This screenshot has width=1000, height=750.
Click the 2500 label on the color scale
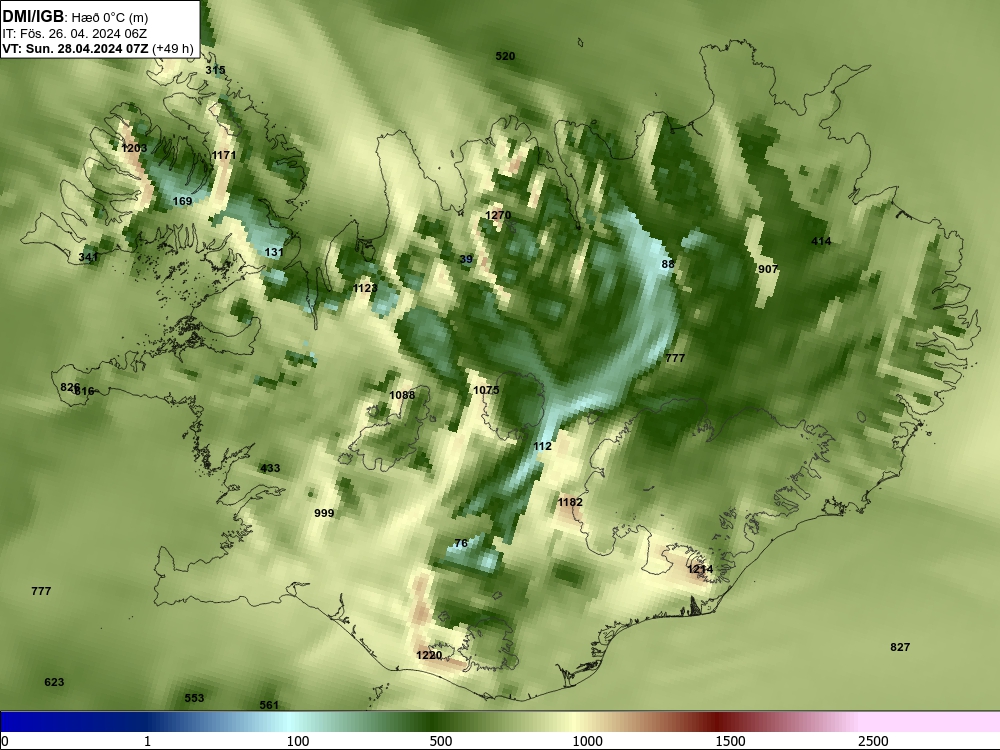click(873, 741)
